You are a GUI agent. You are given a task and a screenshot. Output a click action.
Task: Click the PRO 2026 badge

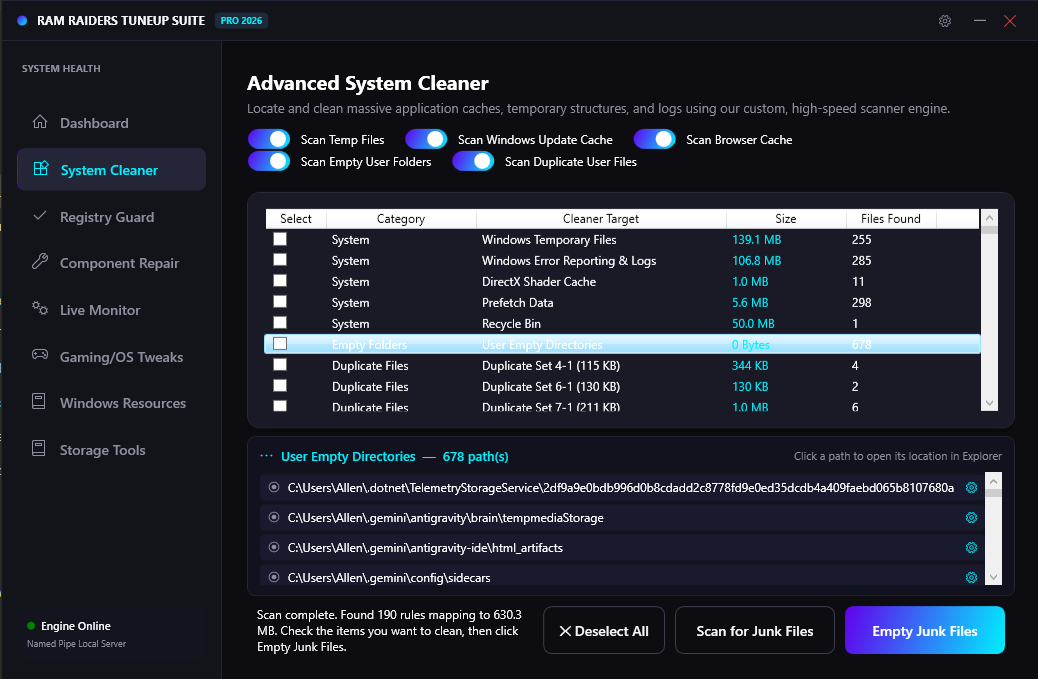click(241, 21)
